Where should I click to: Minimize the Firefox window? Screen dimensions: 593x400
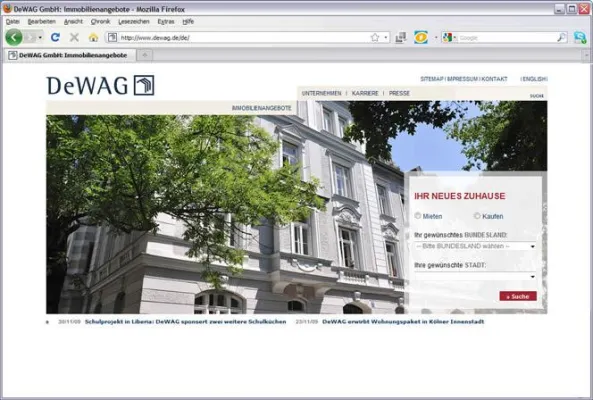coord(559,9)
